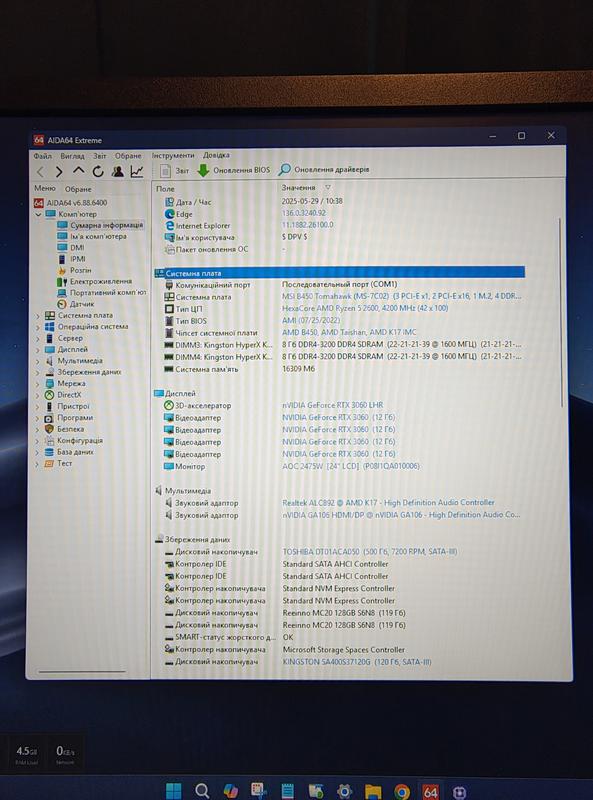The height and width of the screenshot is (800, 593).
Task: Open the MSI B450 Tomahawk motherboard link
Action: (402, 296)
